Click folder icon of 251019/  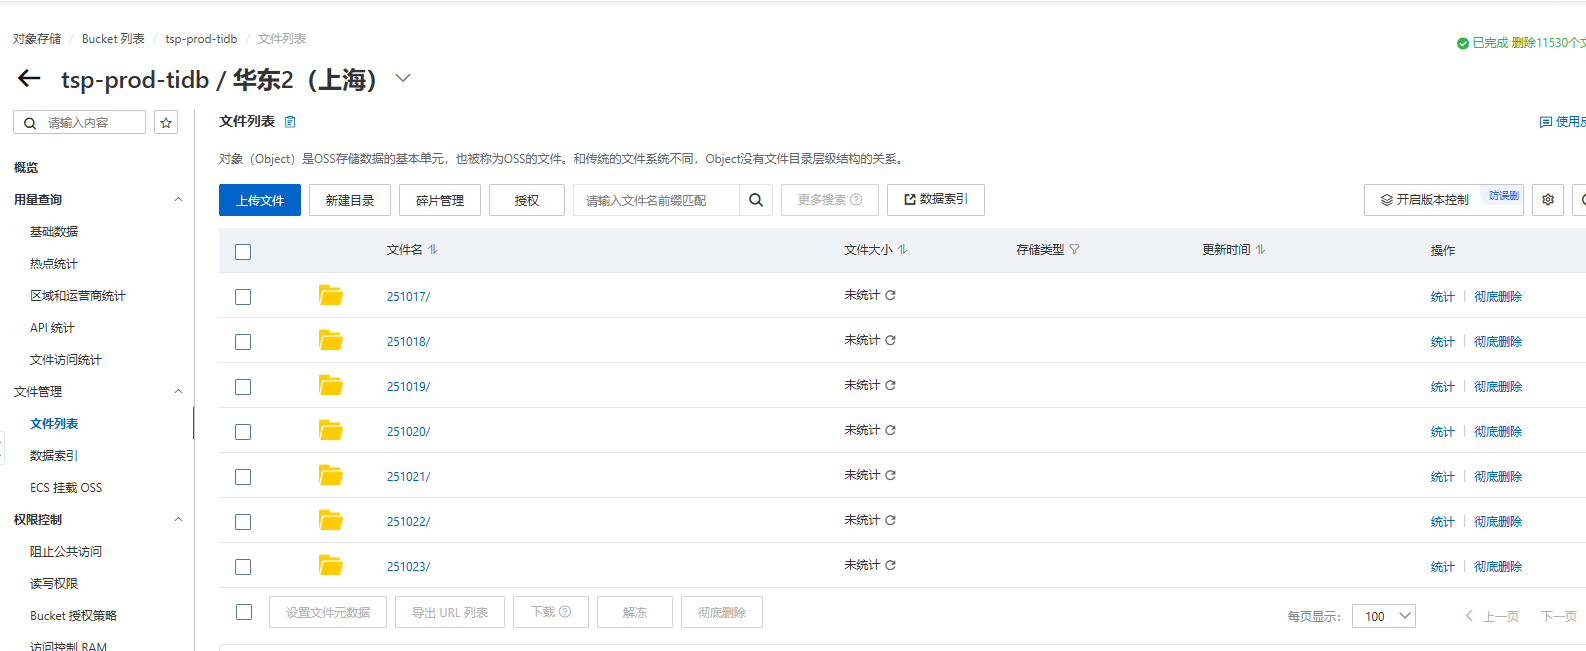click(x=331, y=385)
